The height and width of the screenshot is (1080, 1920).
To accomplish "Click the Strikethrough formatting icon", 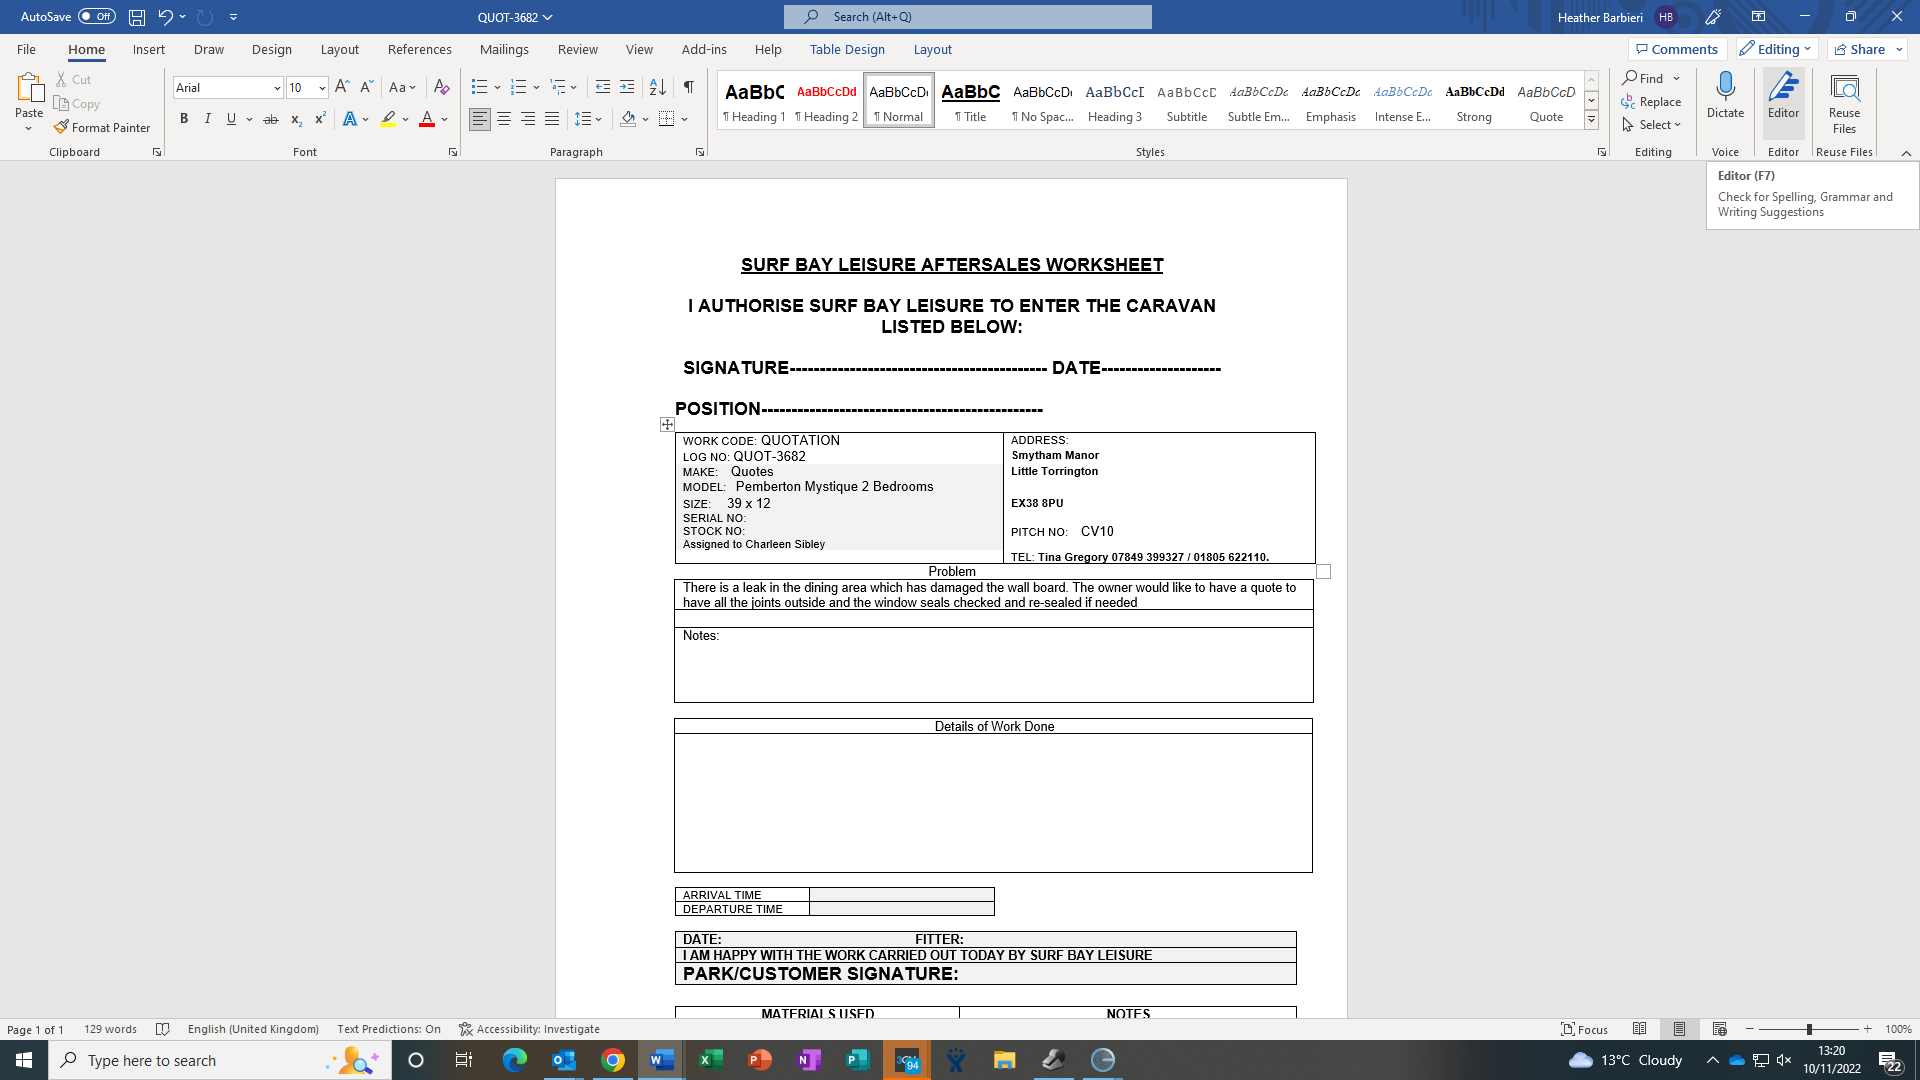I will click(270, 119).
